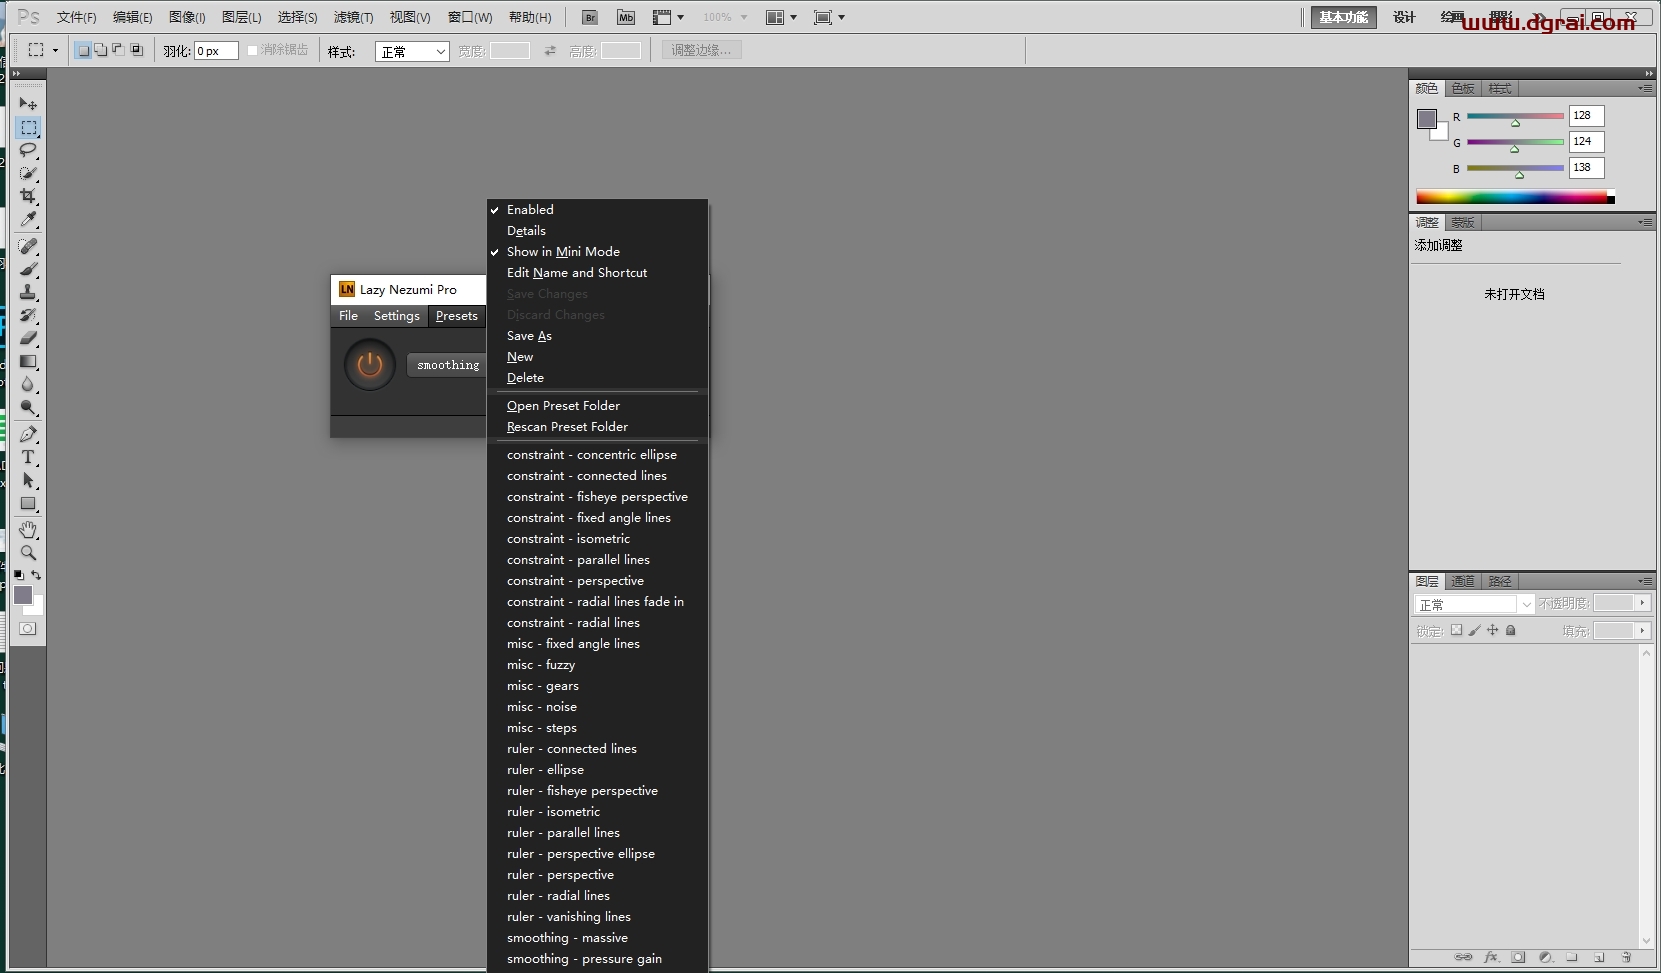This screenshot has height=973, width=1661.
Task: Select the Crop tool
Action: coord(28,196)
